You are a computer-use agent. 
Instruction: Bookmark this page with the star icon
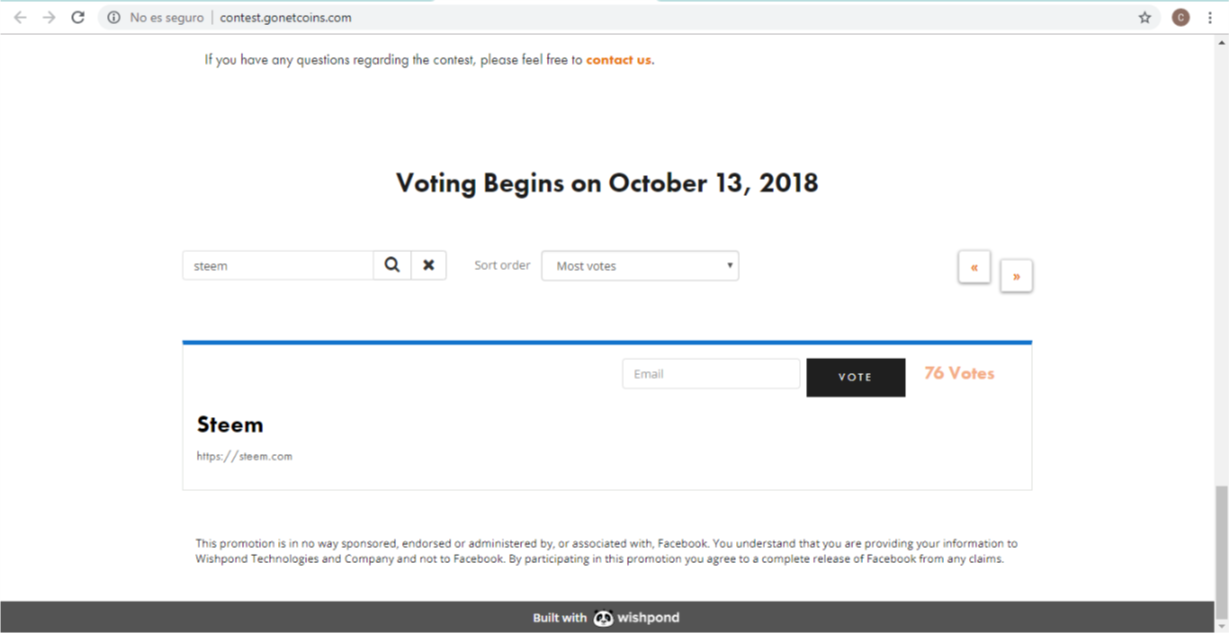coord(1145,17)
